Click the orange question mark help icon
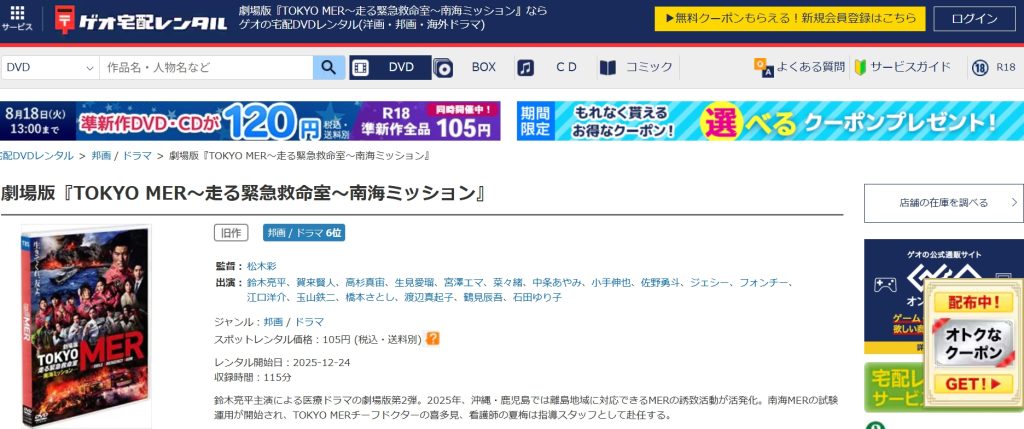1024x429 pixels. (x=432, y=339)
